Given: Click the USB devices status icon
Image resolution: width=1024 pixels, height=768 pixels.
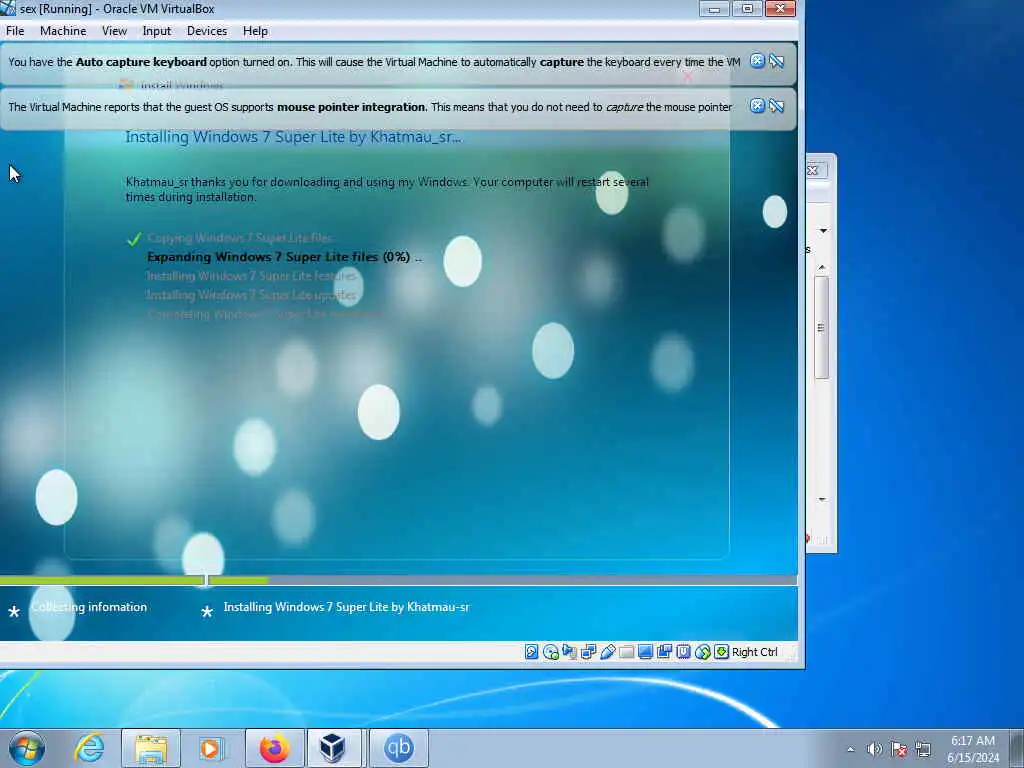Looking at the screenshot, I should click(x=607, y=652).
